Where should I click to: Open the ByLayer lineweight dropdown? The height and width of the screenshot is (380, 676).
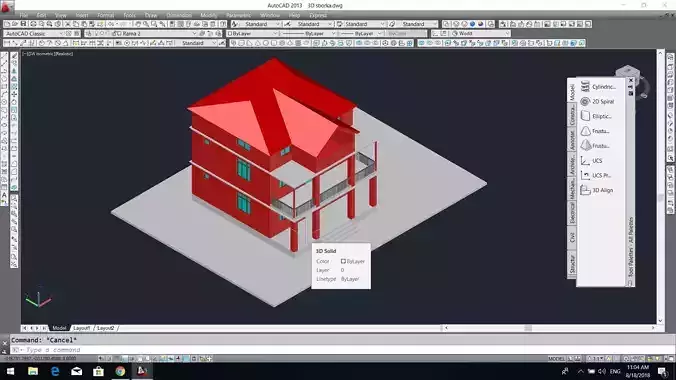361,33
